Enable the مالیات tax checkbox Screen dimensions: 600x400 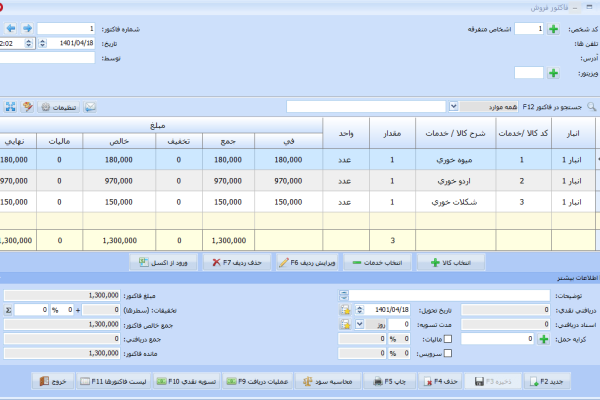click(x=448, y=339)
